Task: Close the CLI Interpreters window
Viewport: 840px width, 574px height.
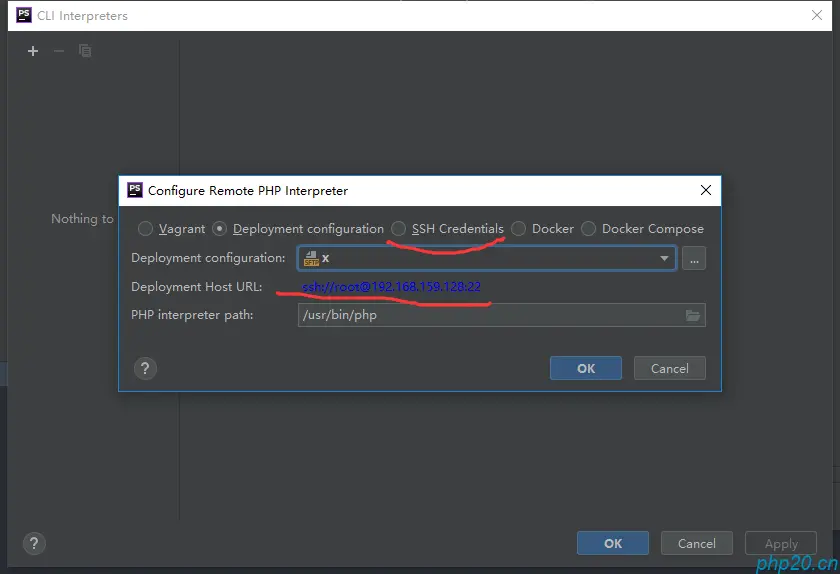Action: [x=816, y=15]
